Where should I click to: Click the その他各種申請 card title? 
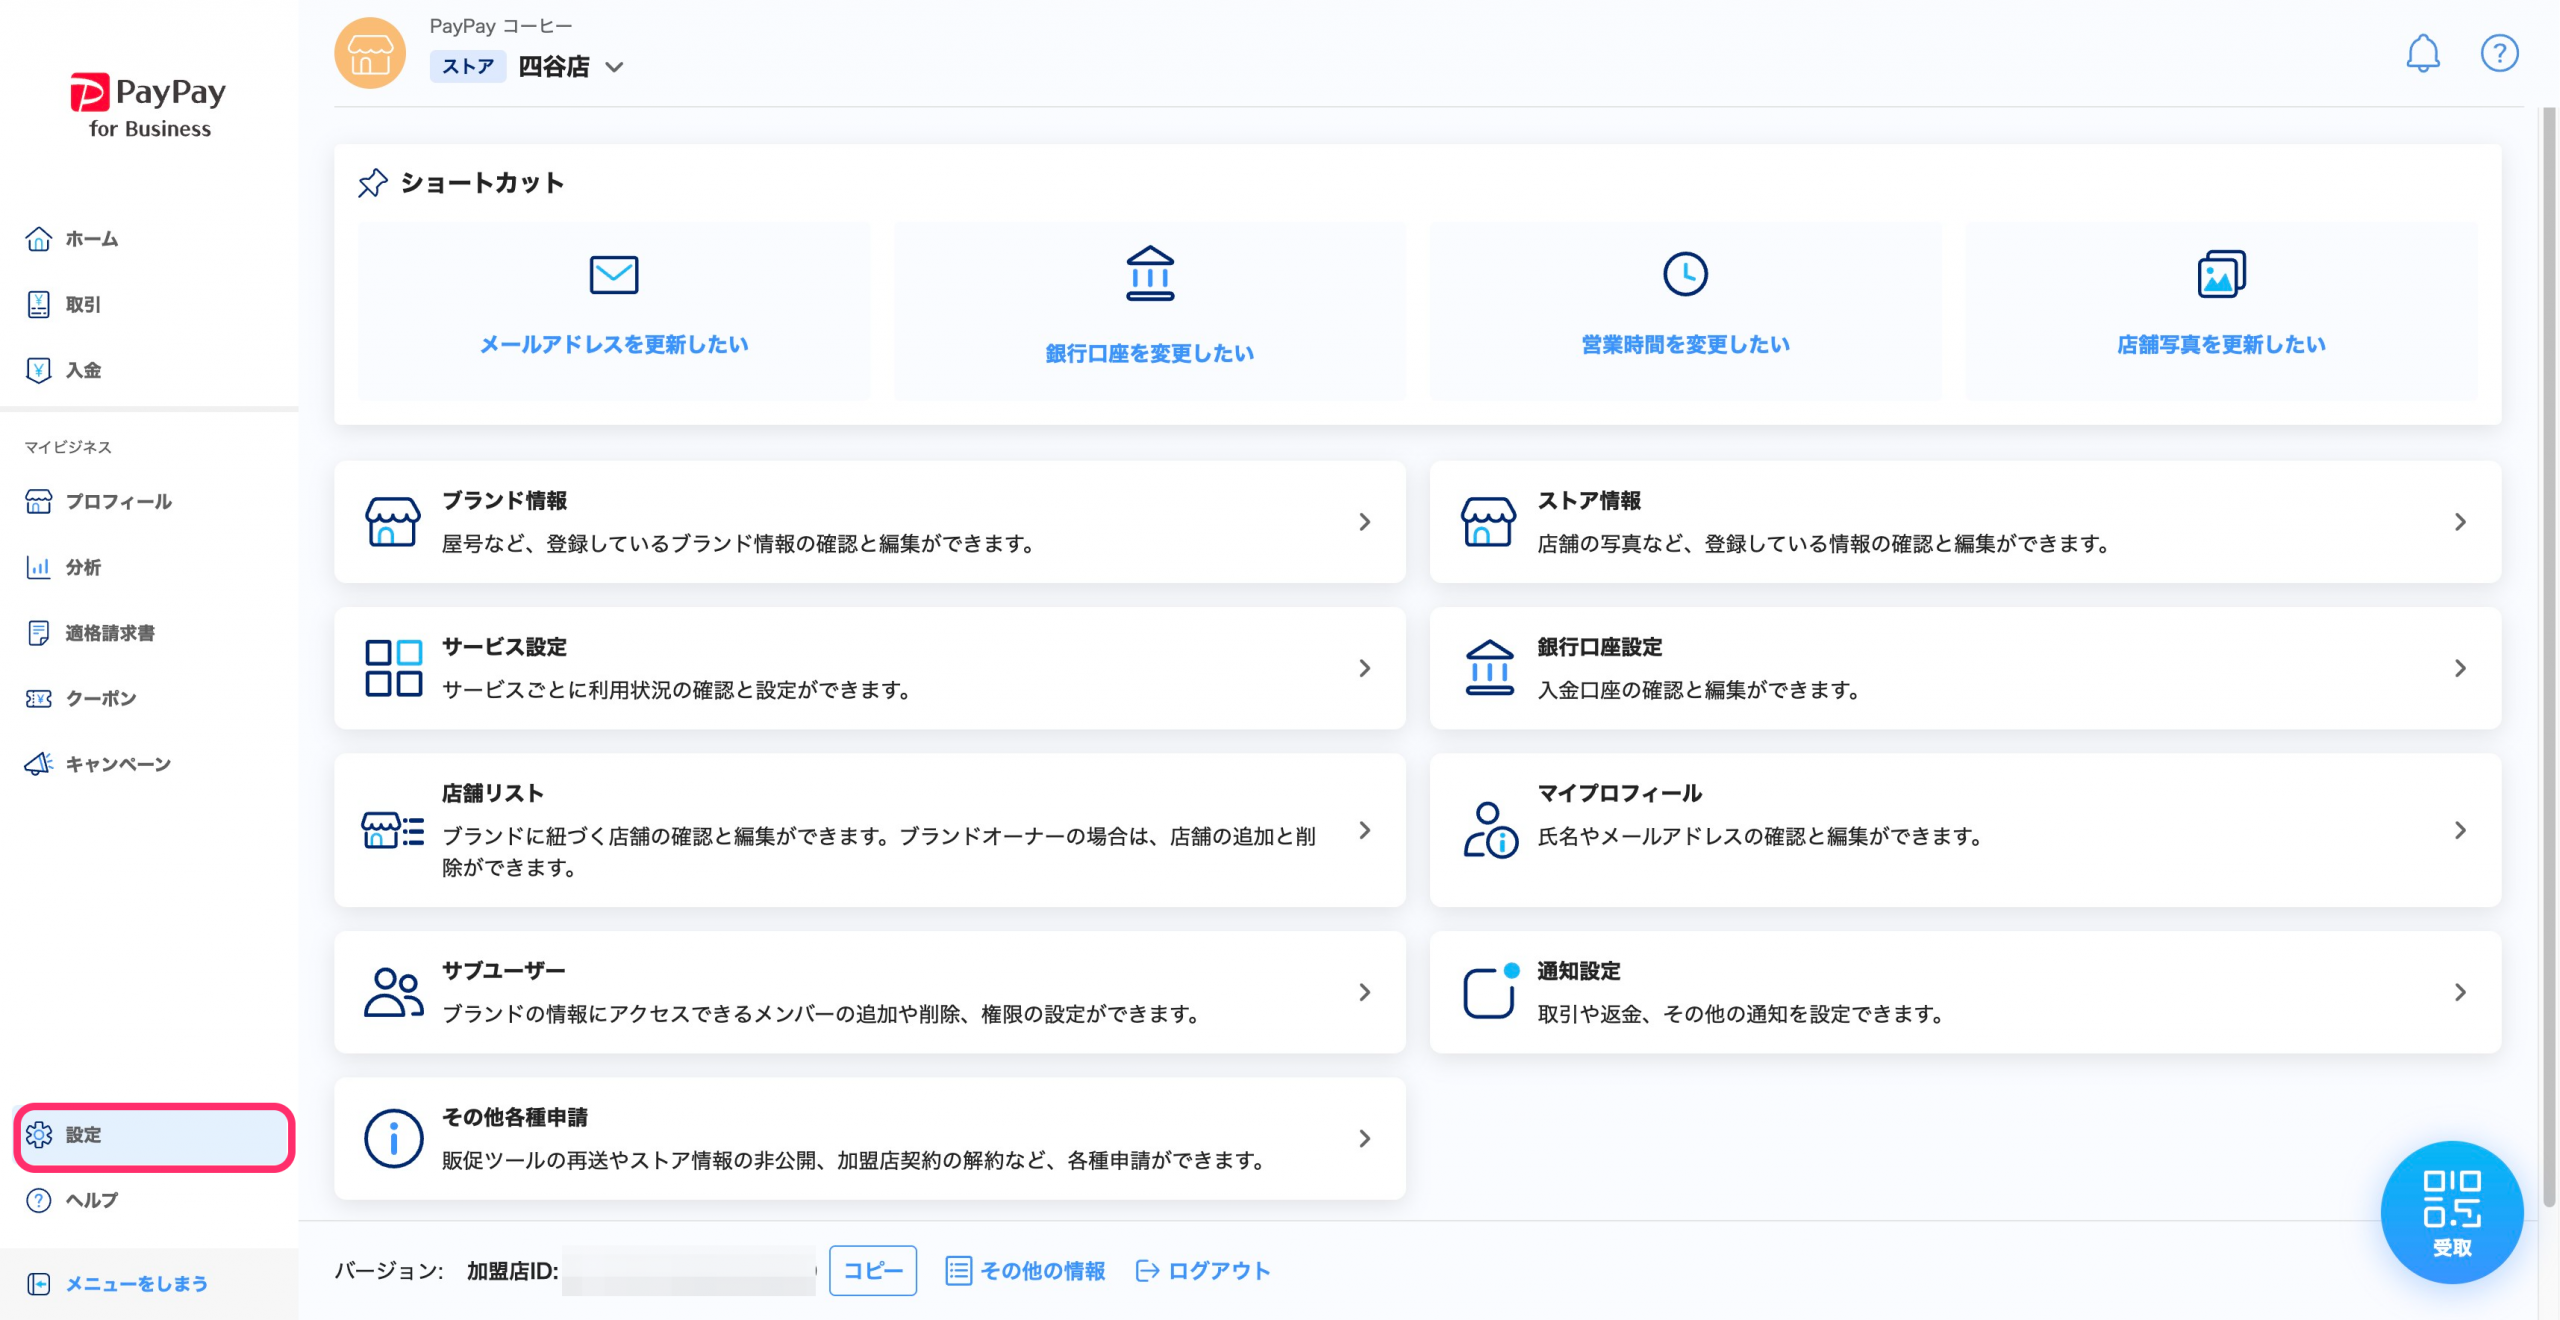tap(515, 1117)
